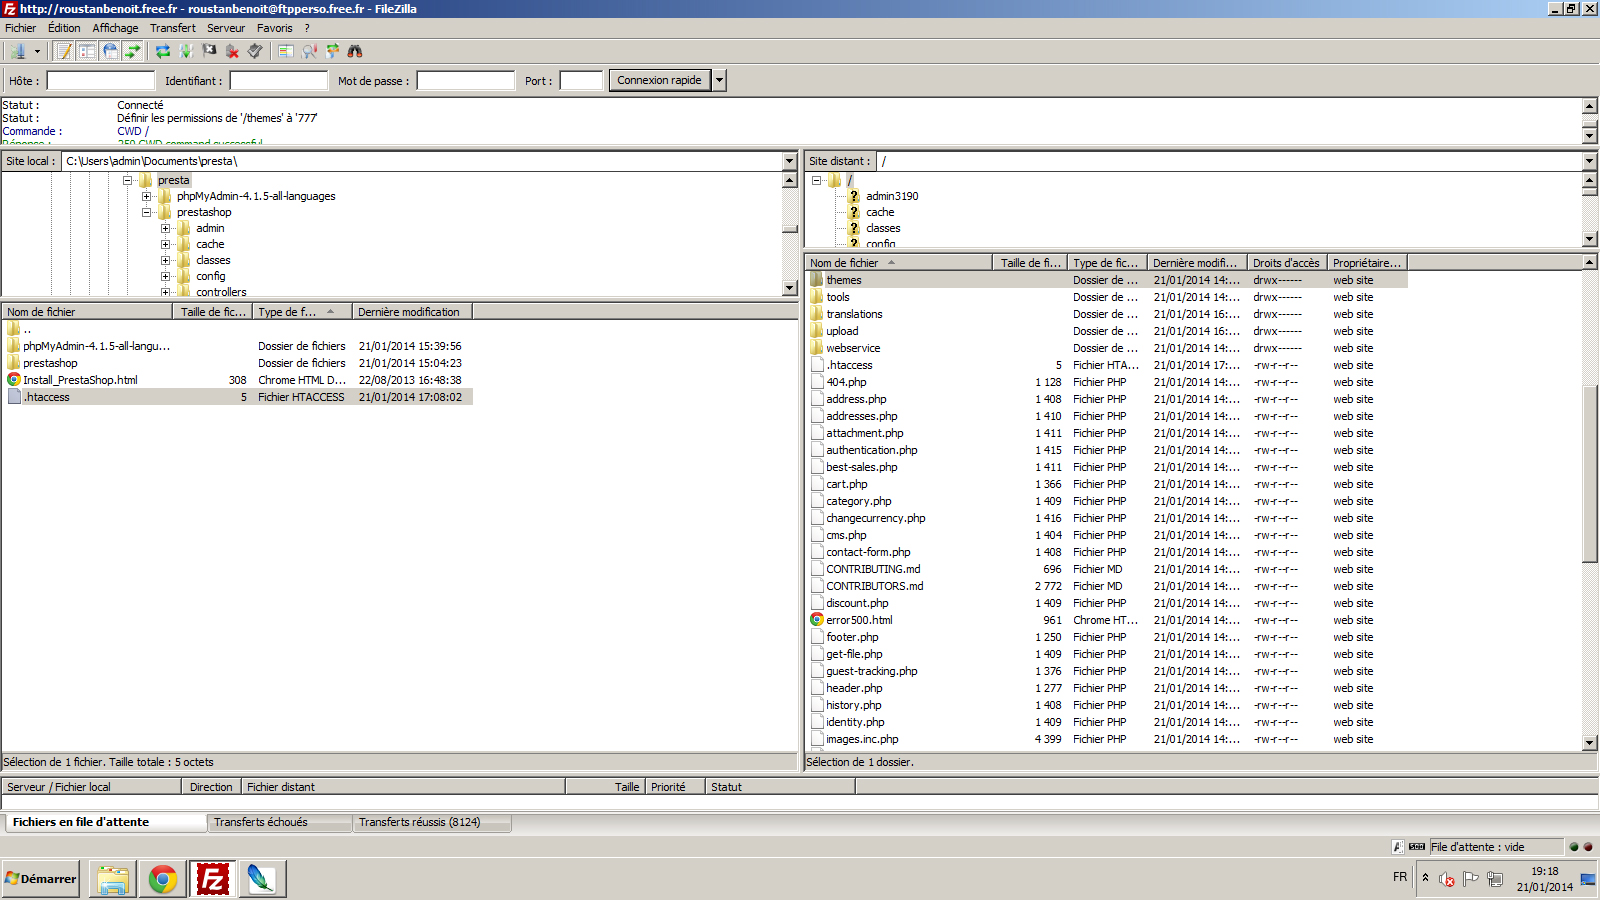Viewport: 1600px width, 900px height.
Task: Expand the phpMyAdmin-4.1.5-all-languages tree node
Action: click(x=147, y=196)
